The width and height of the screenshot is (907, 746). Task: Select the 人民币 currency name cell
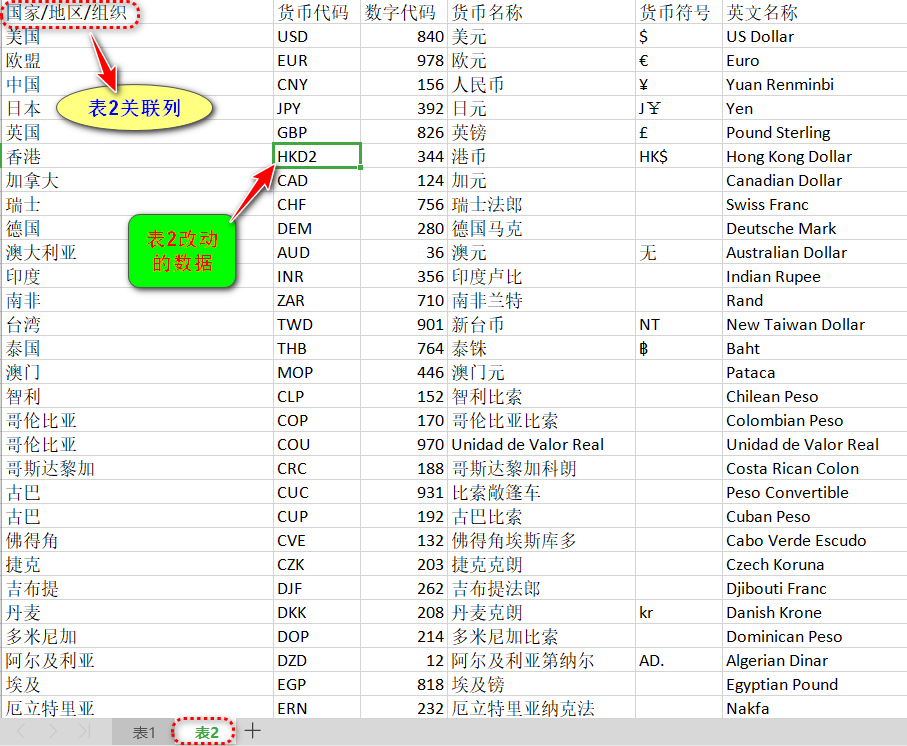540,85
